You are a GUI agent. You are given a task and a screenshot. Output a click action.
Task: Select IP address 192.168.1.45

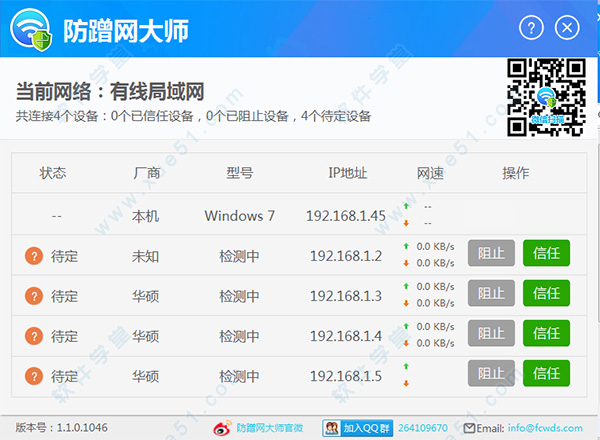(x=346, y=216)
